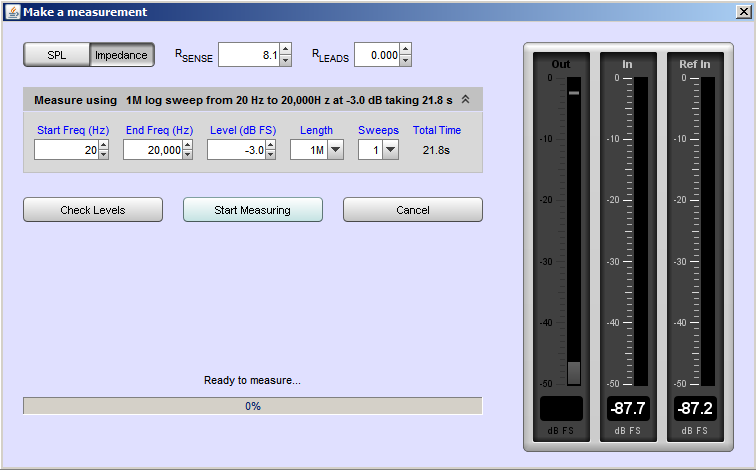
Task: Click the Check Levels button
Action: [x=93, y=210]
